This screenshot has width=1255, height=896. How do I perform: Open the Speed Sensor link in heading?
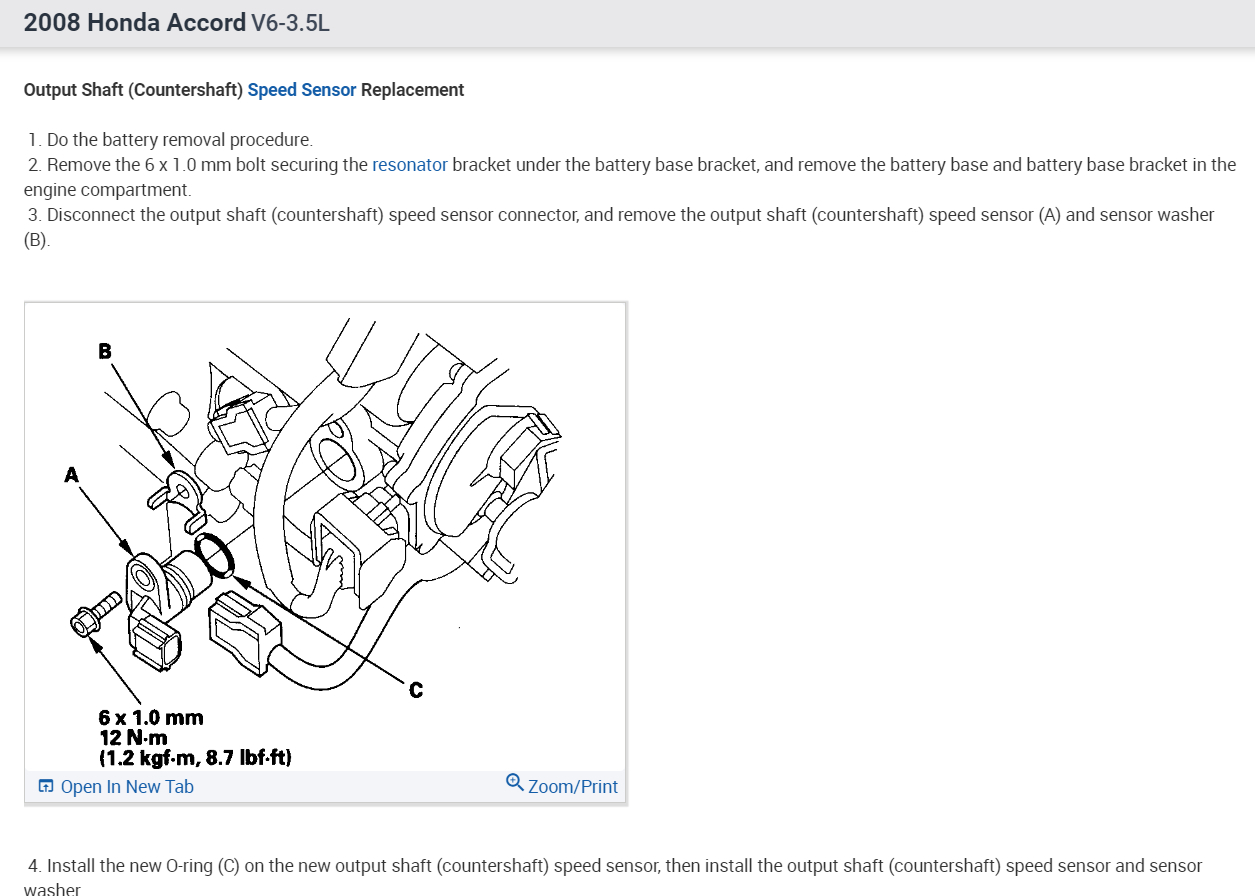click(x=302, y=90)
